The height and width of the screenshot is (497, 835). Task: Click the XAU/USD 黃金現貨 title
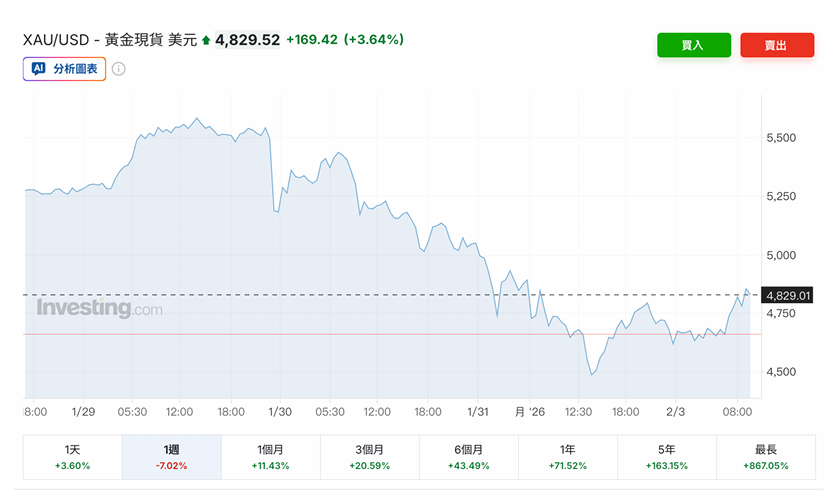pos(110,40)
